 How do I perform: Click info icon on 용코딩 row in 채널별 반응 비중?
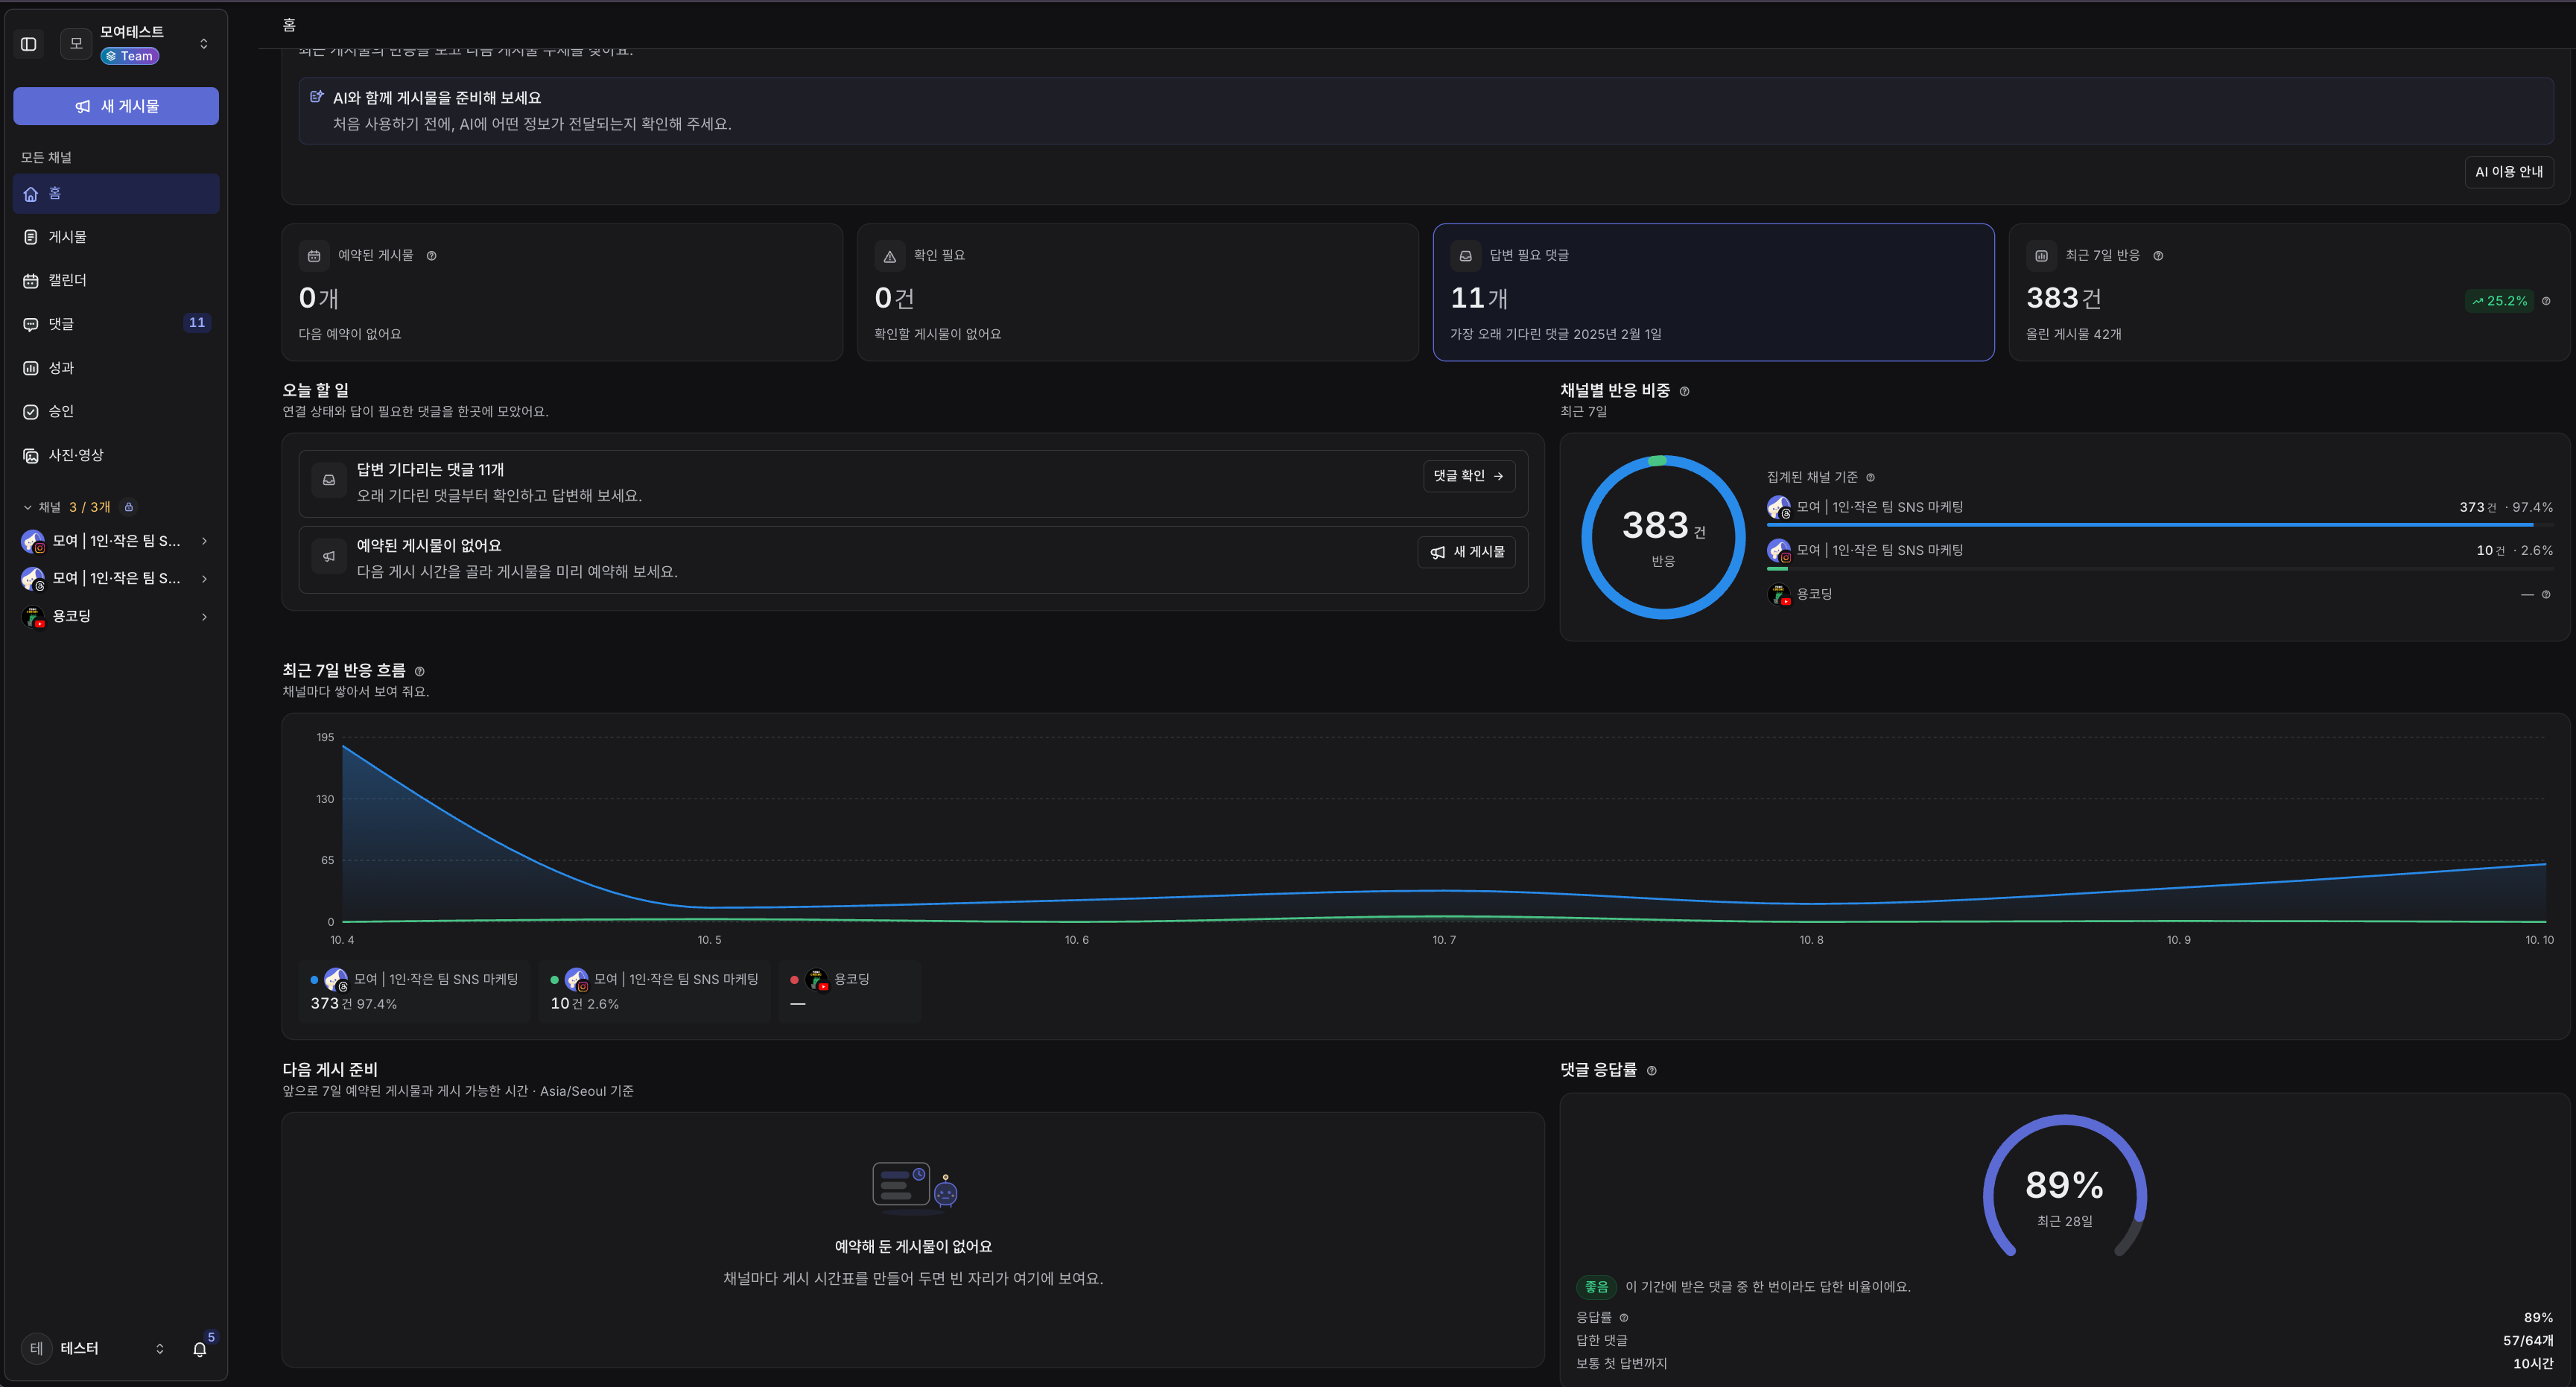click(x=2546, y=595)
